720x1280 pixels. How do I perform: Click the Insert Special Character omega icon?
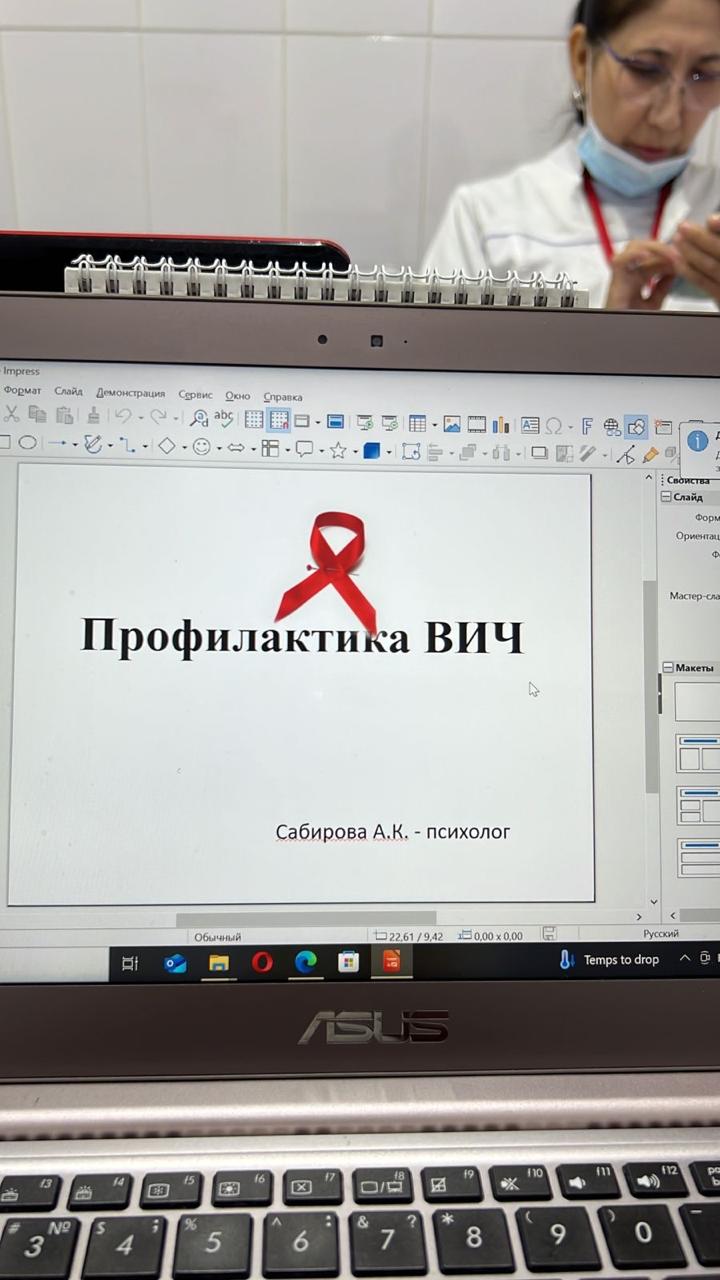pos(553,426)
